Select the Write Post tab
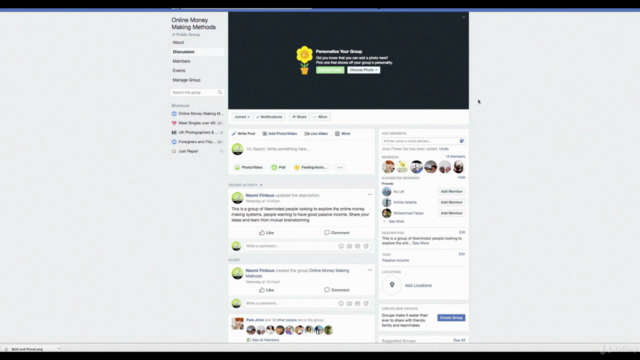The height and width of the screenshot is (360, 640). point(244,133)
